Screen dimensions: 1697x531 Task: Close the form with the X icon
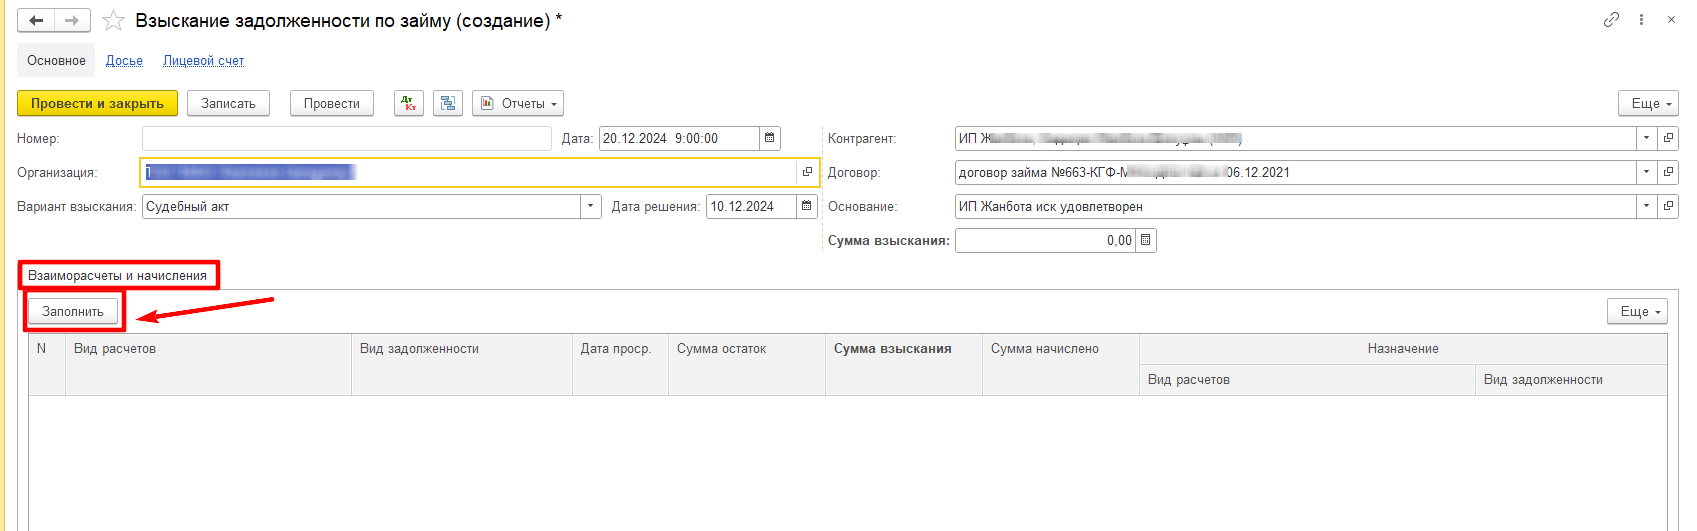click(1671, 19)
